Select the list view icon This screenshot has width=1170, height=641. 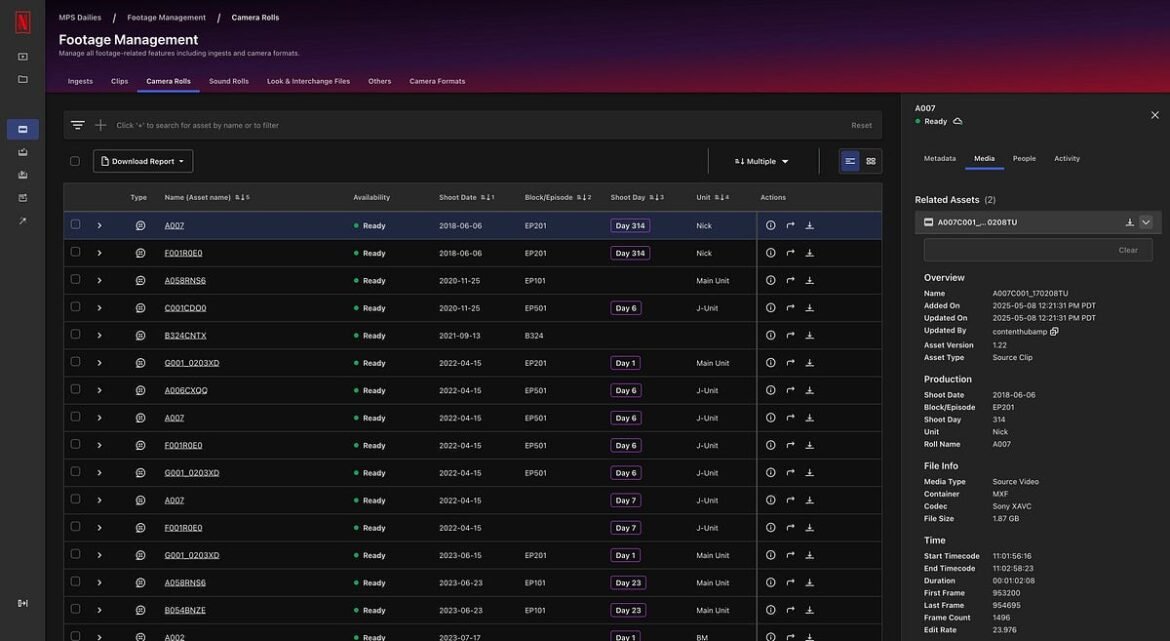tap(852, 160)
